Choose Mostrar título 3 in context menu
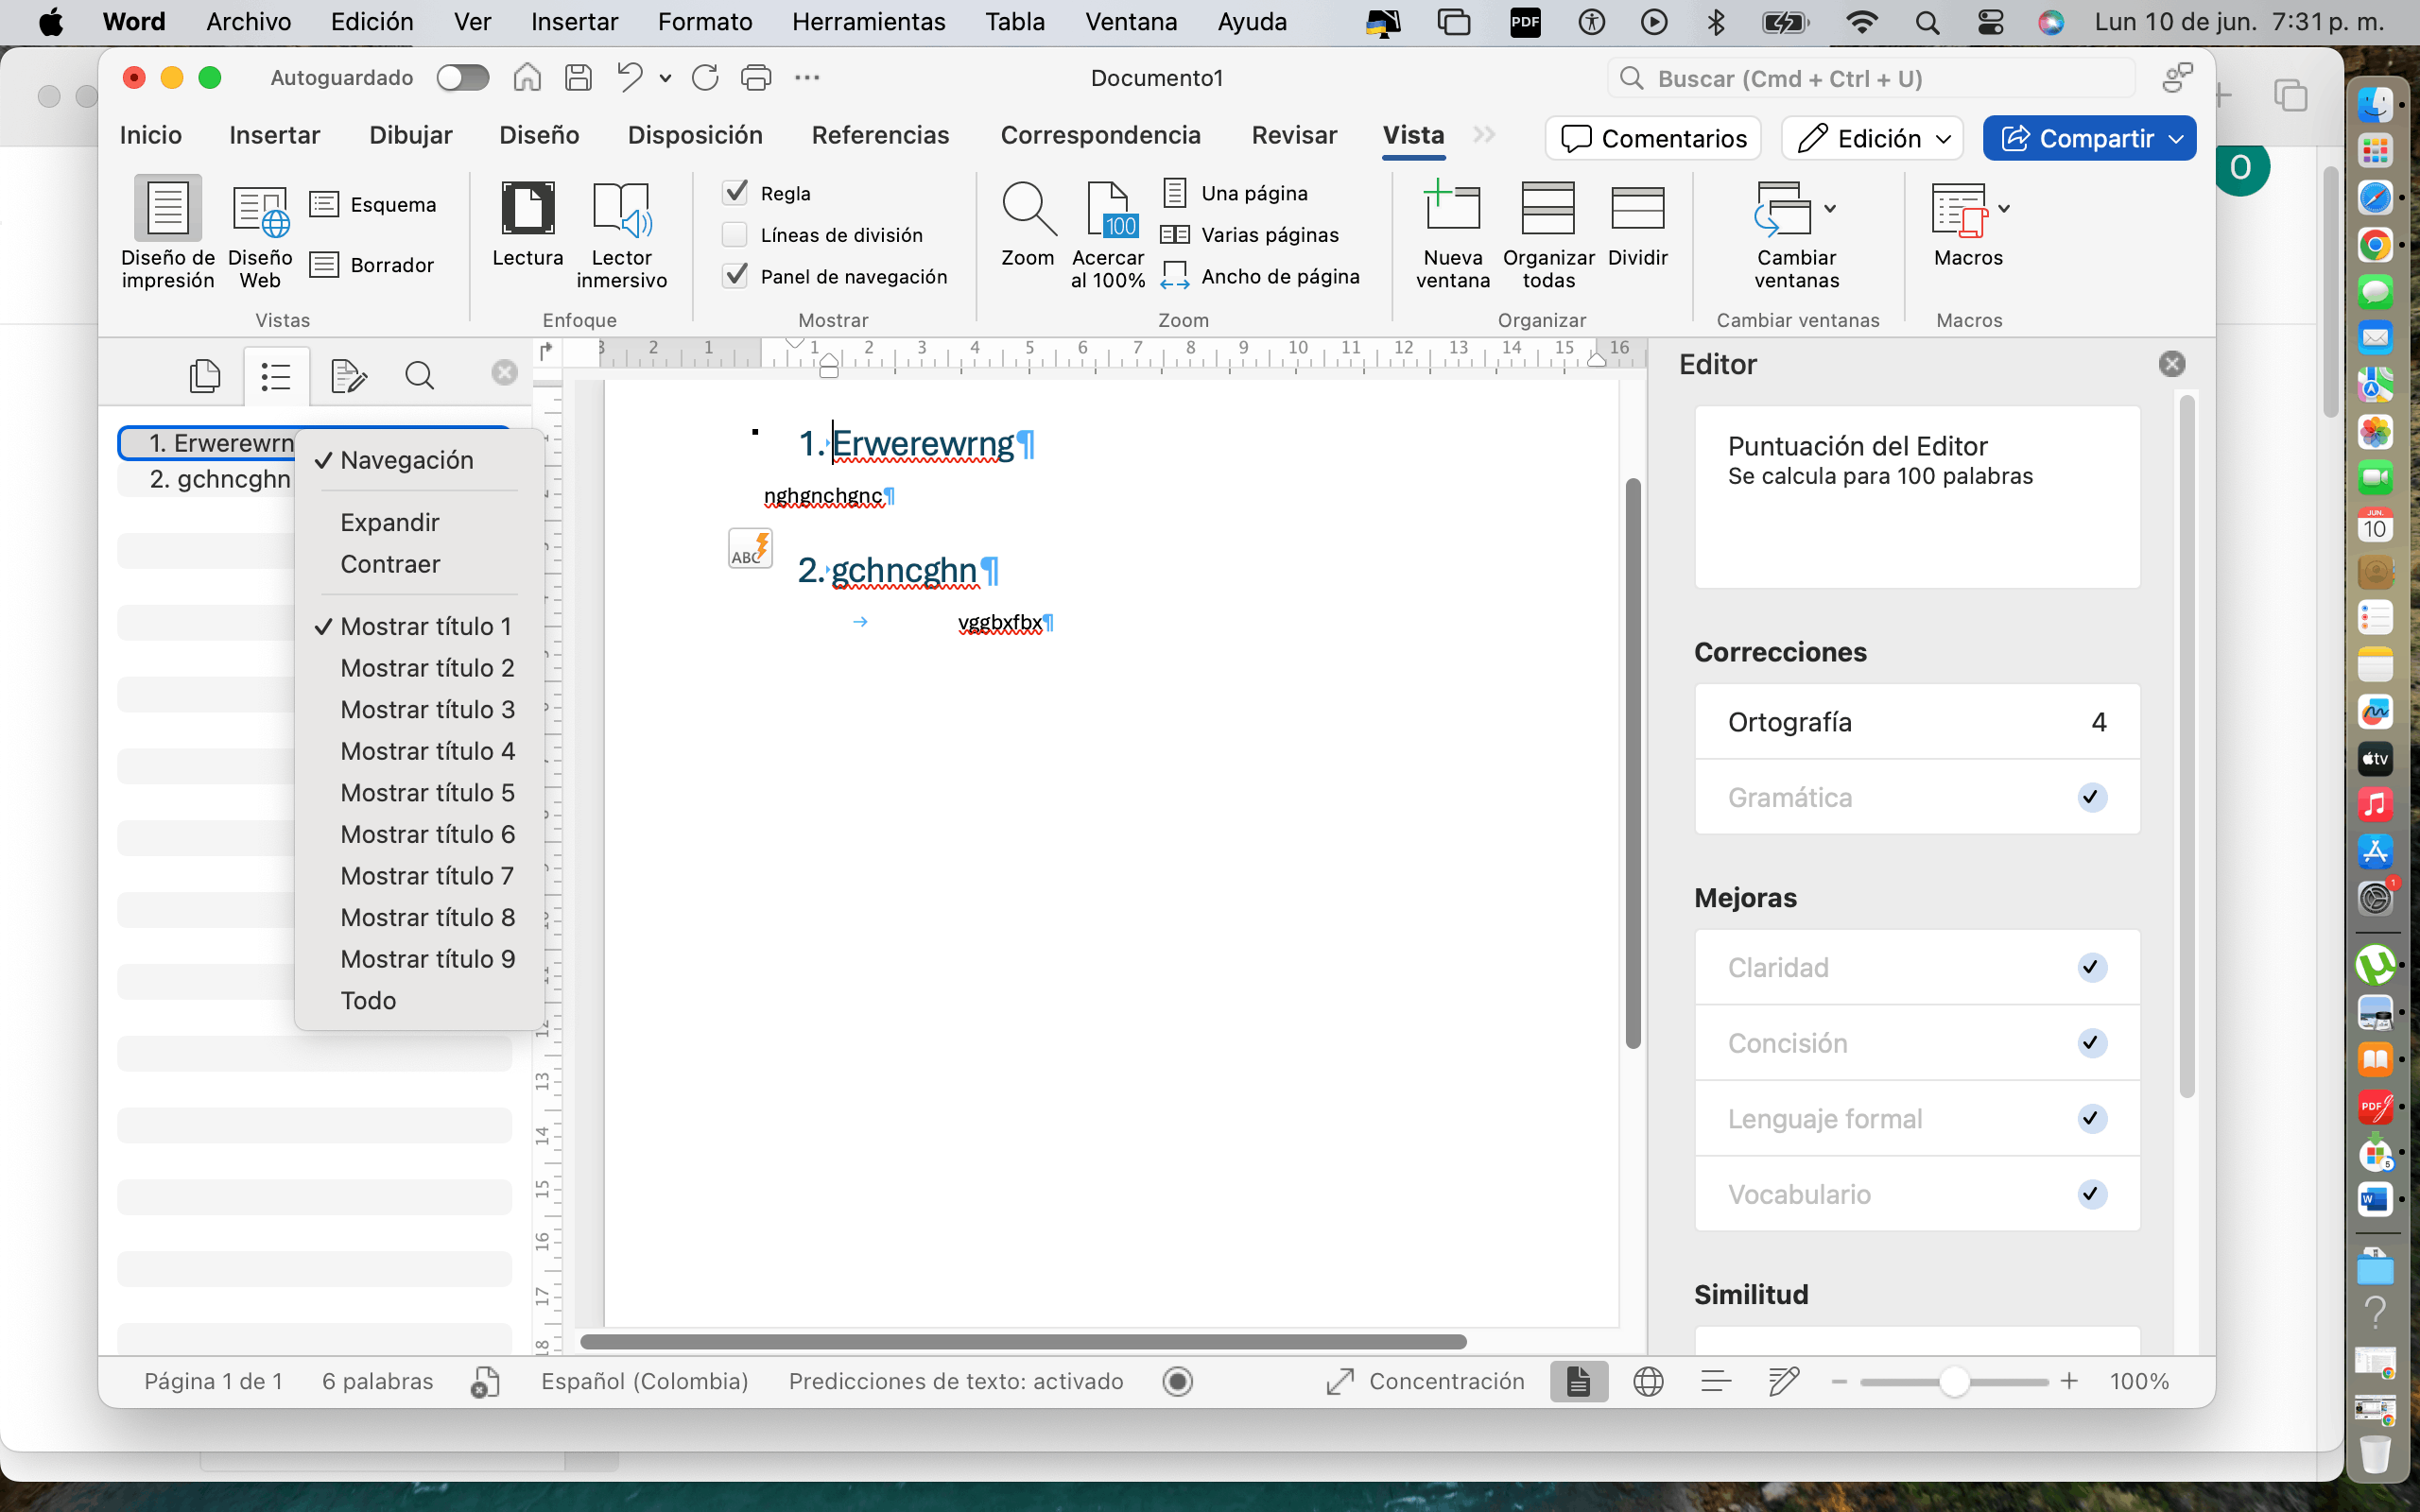This screenshot has height=1512, width=2420. point(427,709)
